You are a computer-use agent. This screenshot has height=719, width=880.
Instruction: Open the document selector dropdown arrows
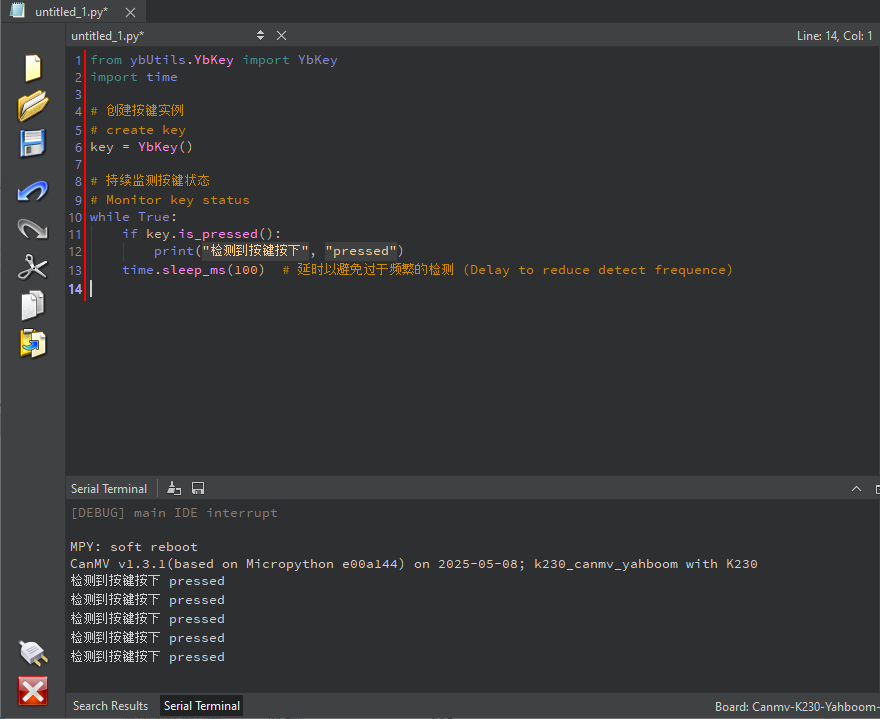click(x=260, y=35)
